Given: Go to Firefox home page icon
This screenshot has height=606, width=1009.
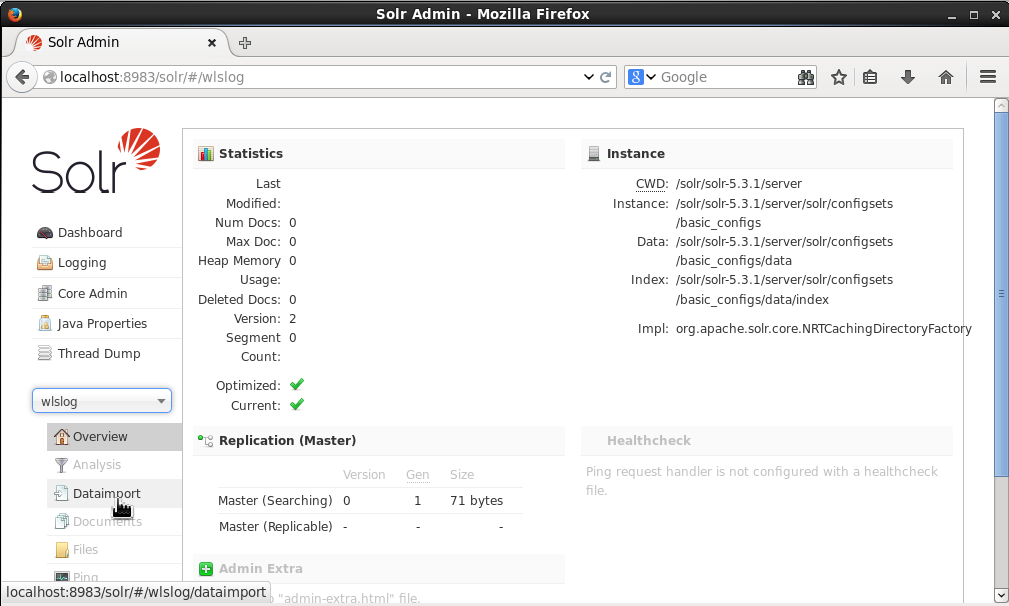Looking at the screenshot, I should (x=945, y=77).
